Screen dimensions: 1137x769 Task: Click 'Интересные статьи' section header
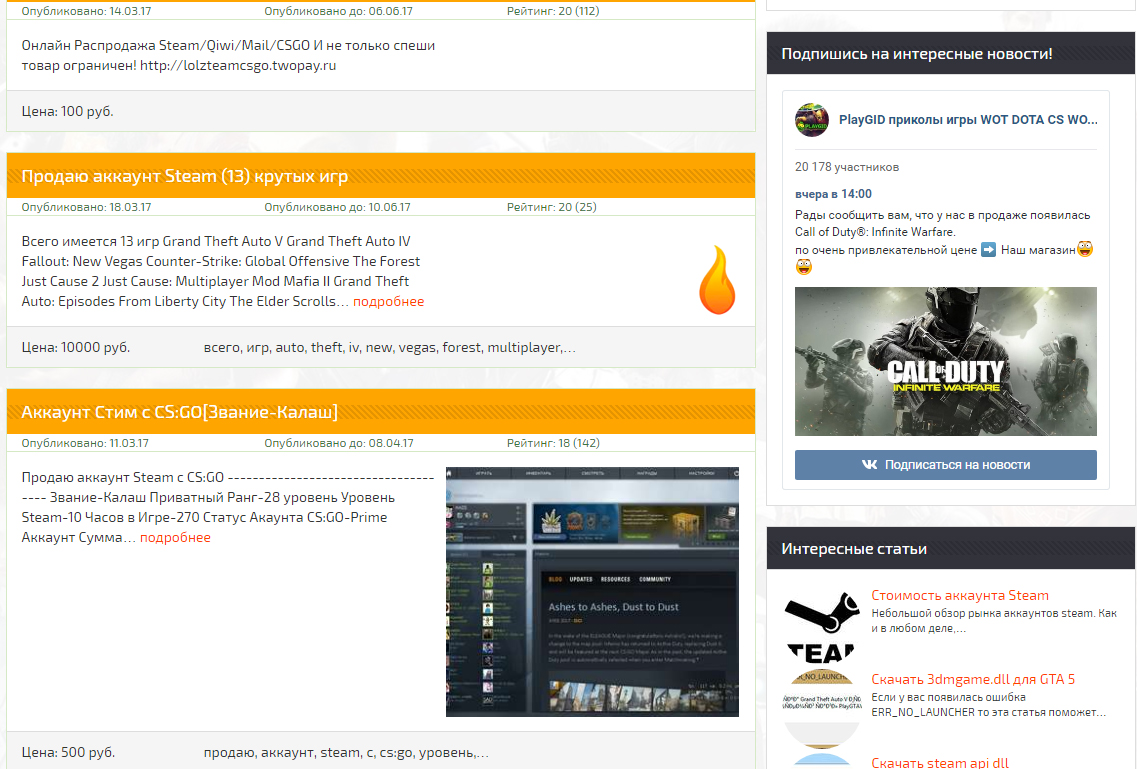(854, 549)
